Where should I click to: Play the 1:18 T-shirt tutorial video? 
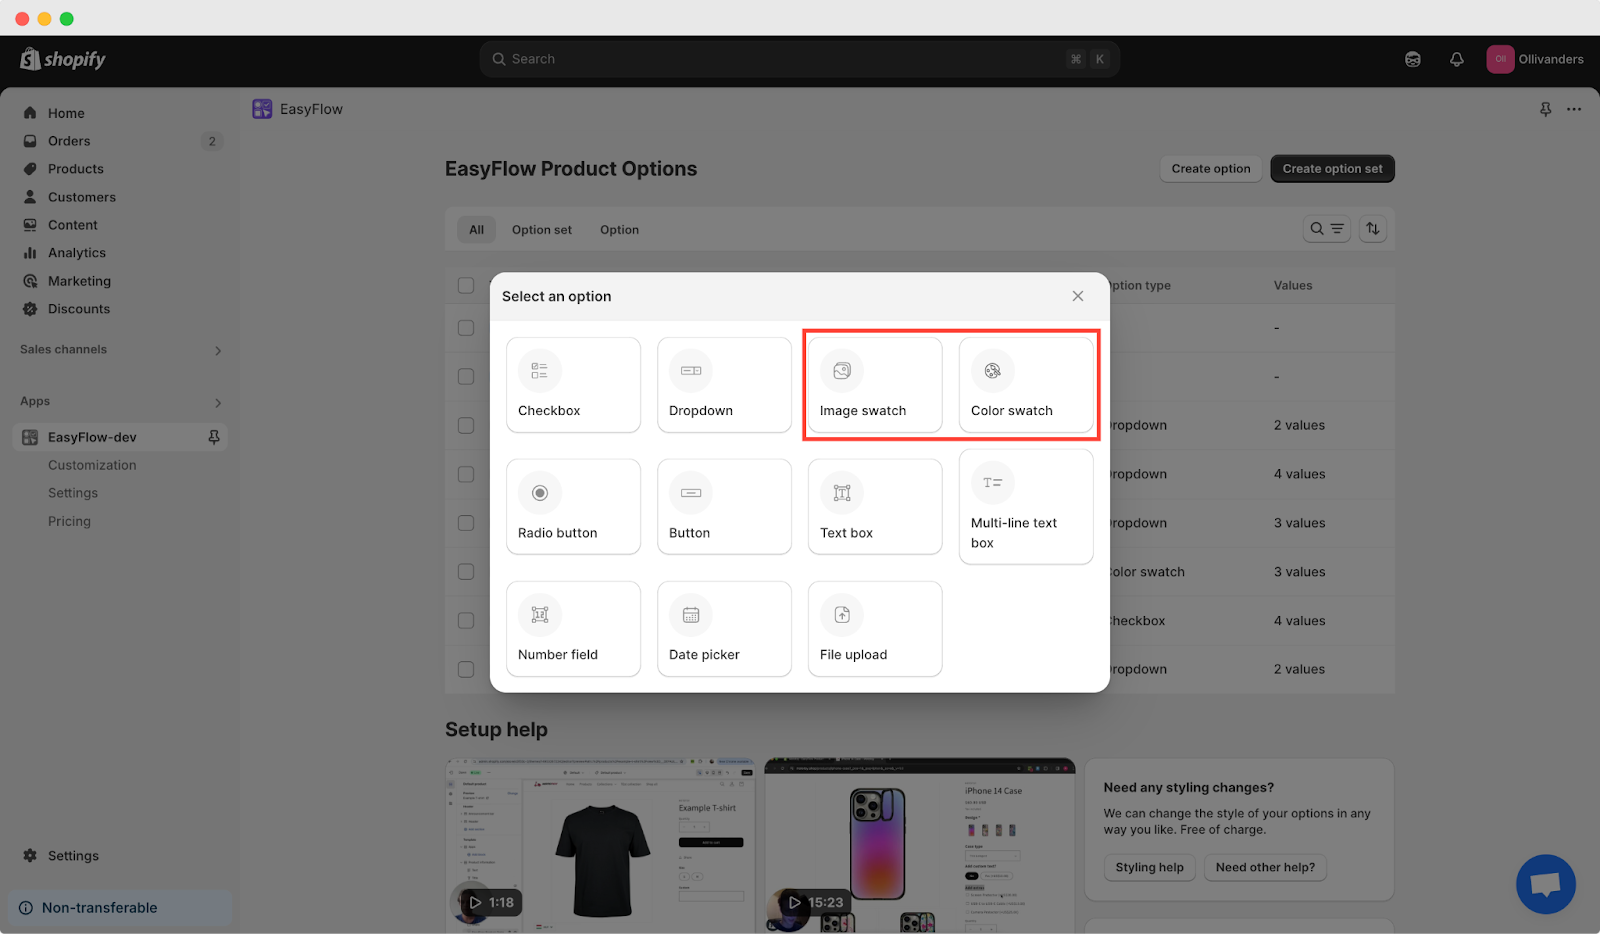(x=491, y=902)
